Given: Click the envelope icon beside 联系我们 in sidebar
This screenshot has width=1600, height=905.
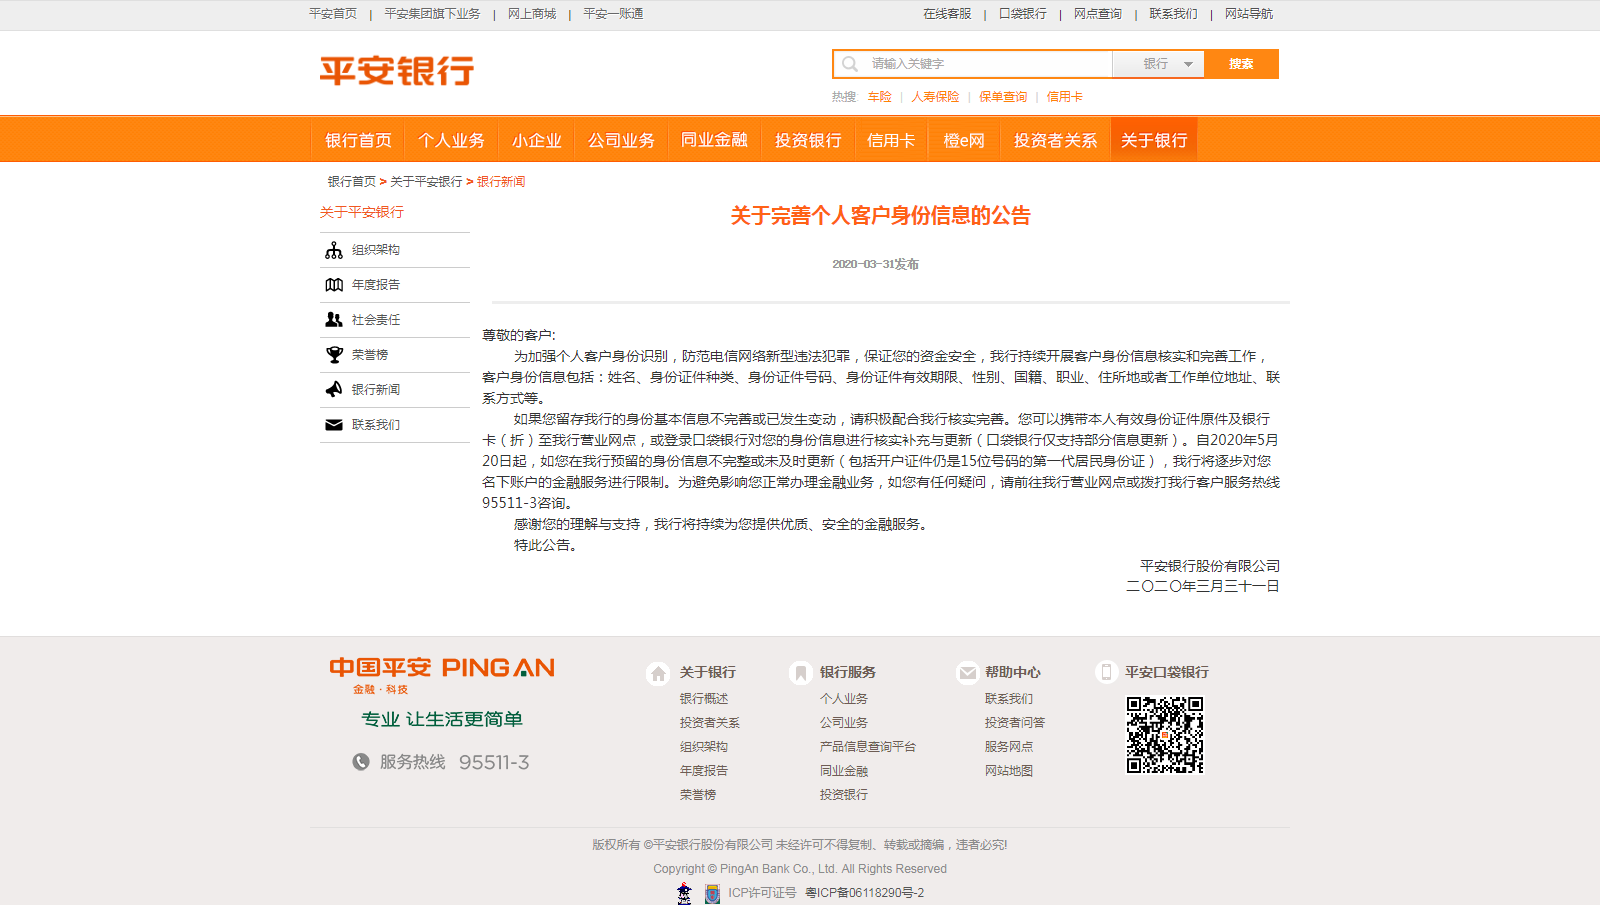Looking at the screenshot, I should pos(334,425).
